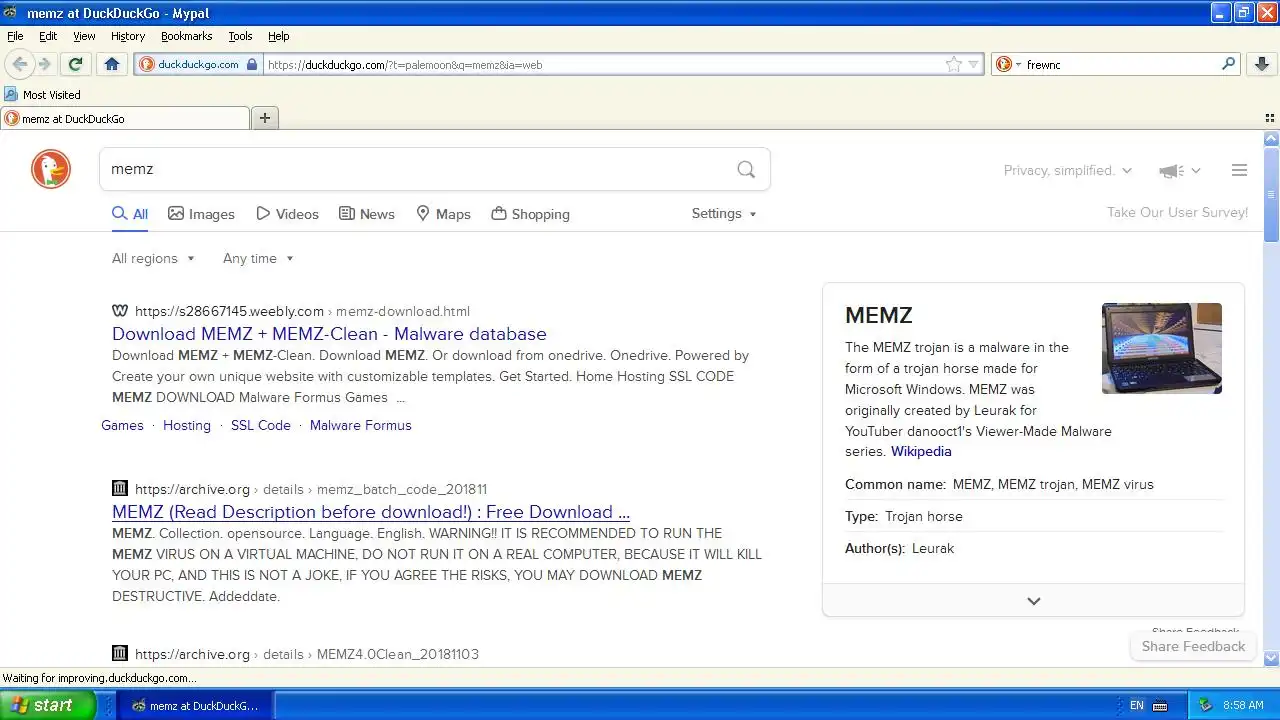Open a new tab with the plus button
The height and width of the screenshot is (720, 1280).
pos(265,118)
